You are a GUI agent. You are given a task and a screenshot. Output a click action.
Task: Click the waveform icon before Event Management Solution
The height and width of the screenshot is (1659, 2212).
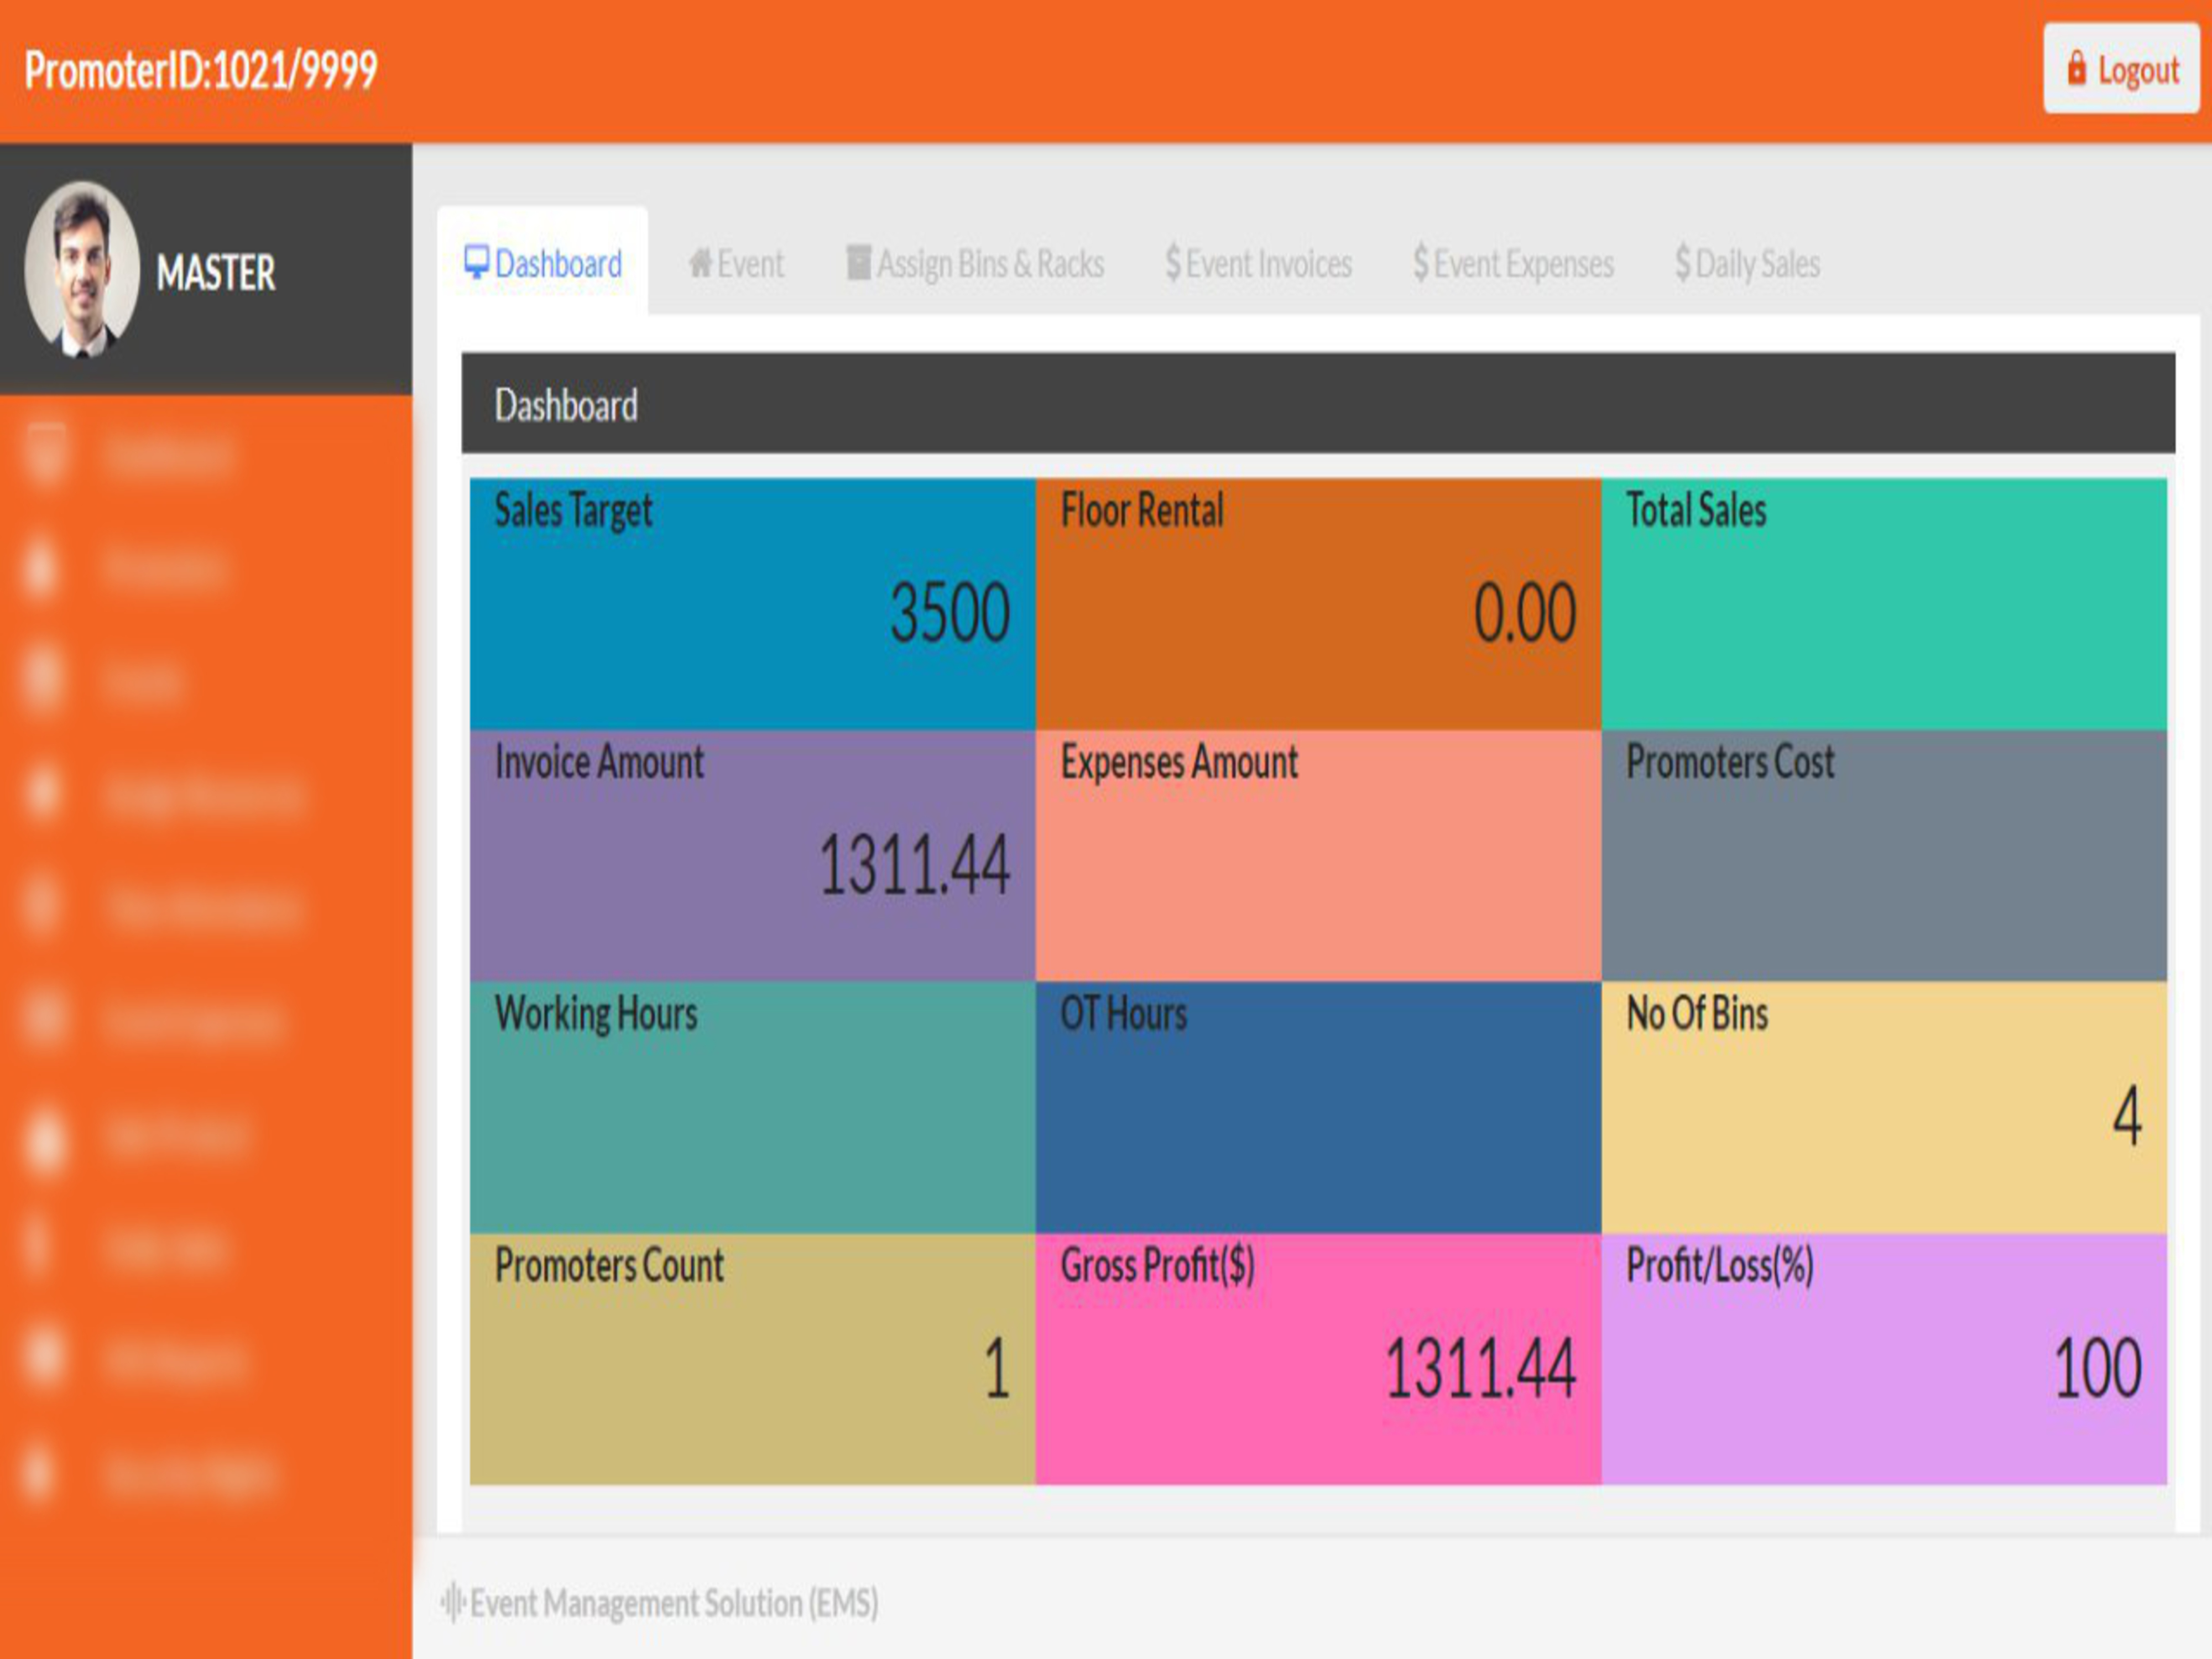click(x=453, y=1602)
